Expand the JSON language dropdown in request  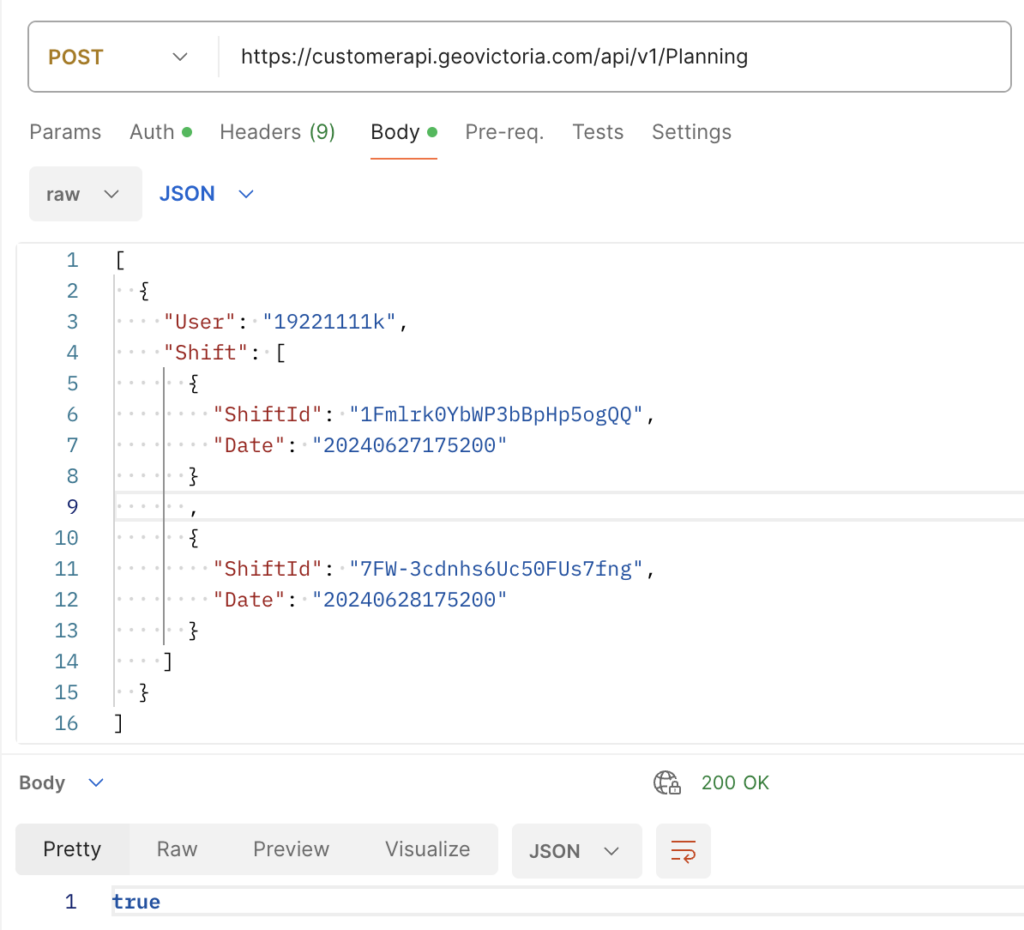[x=207, y=194]
